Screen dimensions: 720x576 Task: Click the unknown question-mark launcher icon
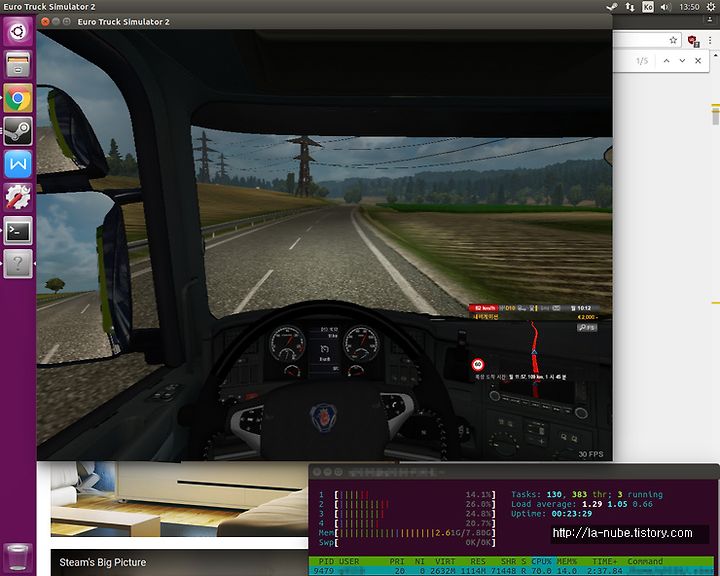18,264
